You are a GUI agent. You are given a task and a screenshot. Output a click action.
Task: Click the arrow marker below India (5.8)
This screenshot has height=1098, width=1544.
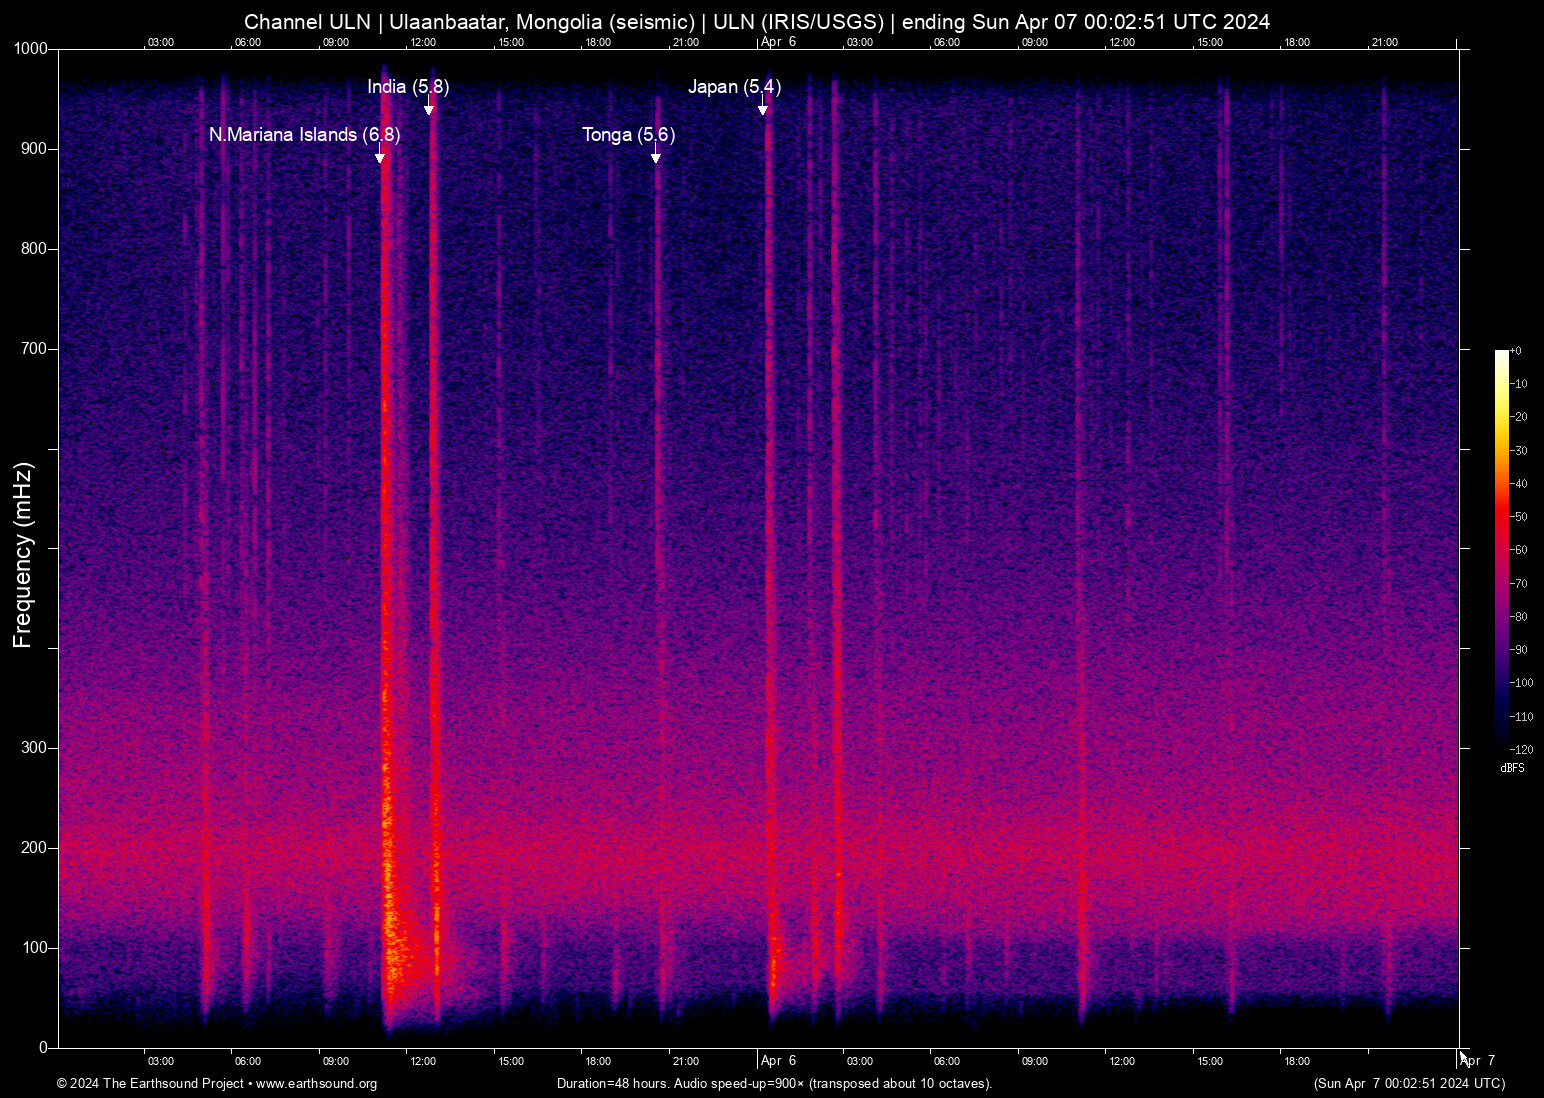tap(428, 109)
